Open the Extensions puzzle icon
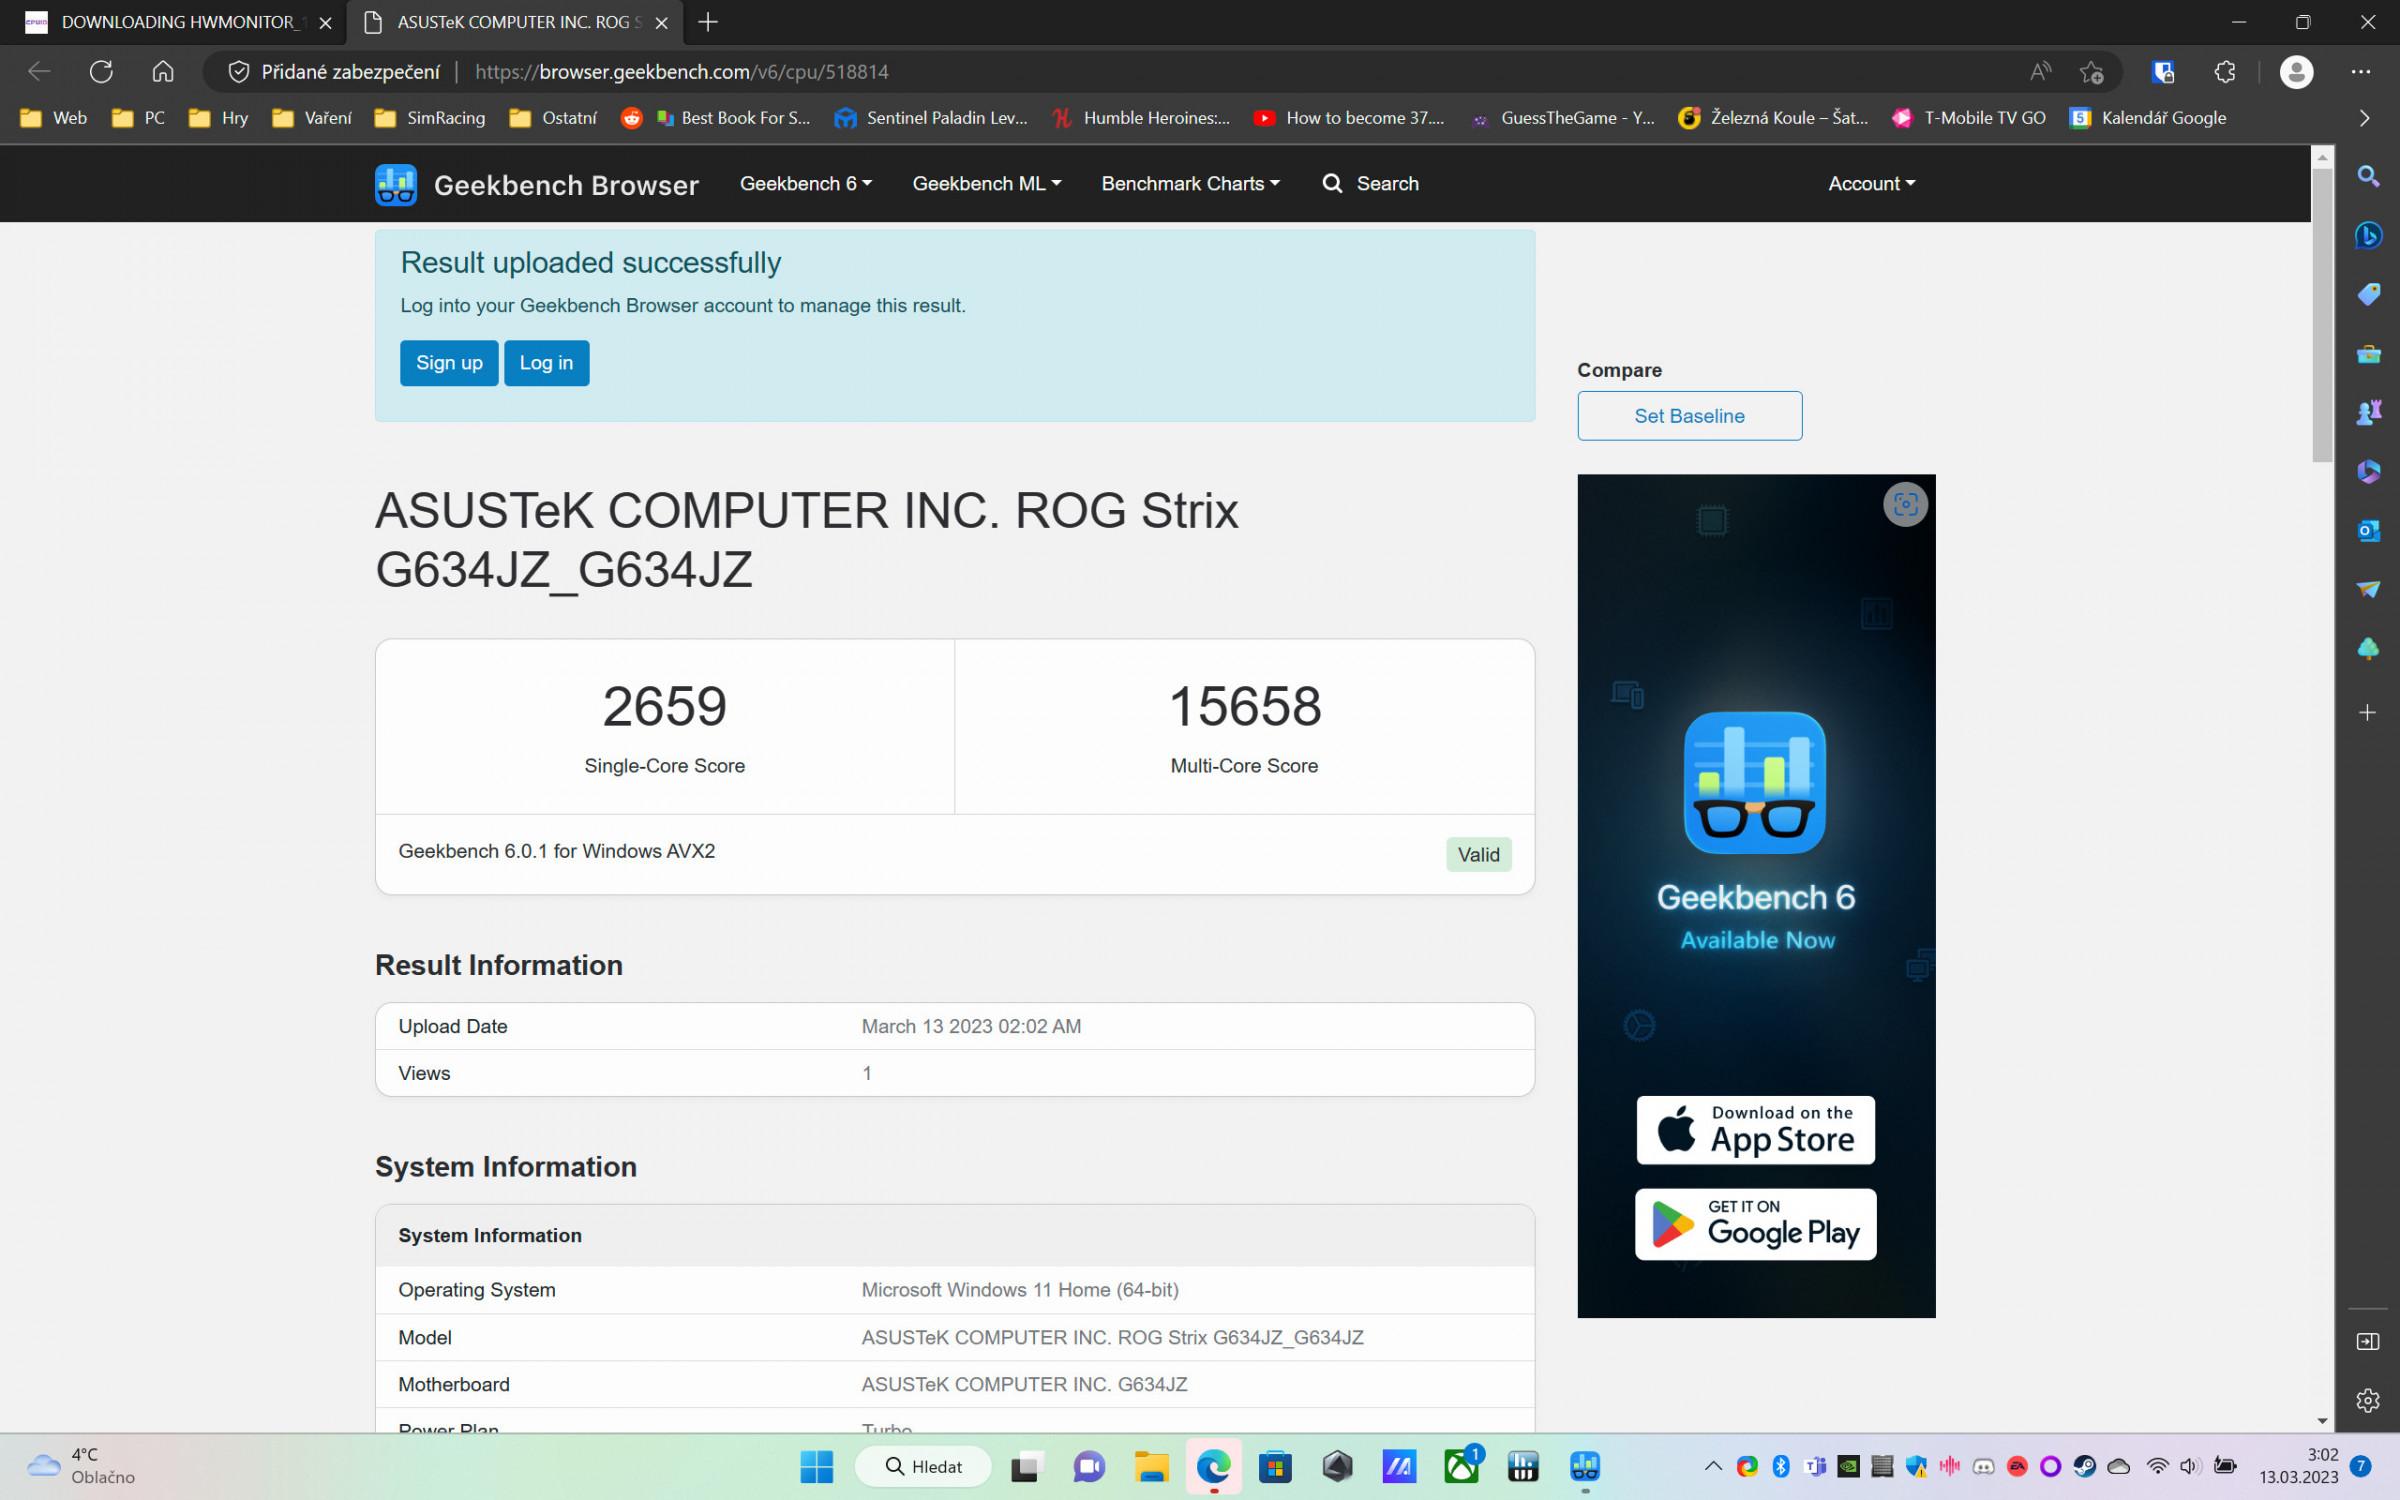 click(2224, 72)
